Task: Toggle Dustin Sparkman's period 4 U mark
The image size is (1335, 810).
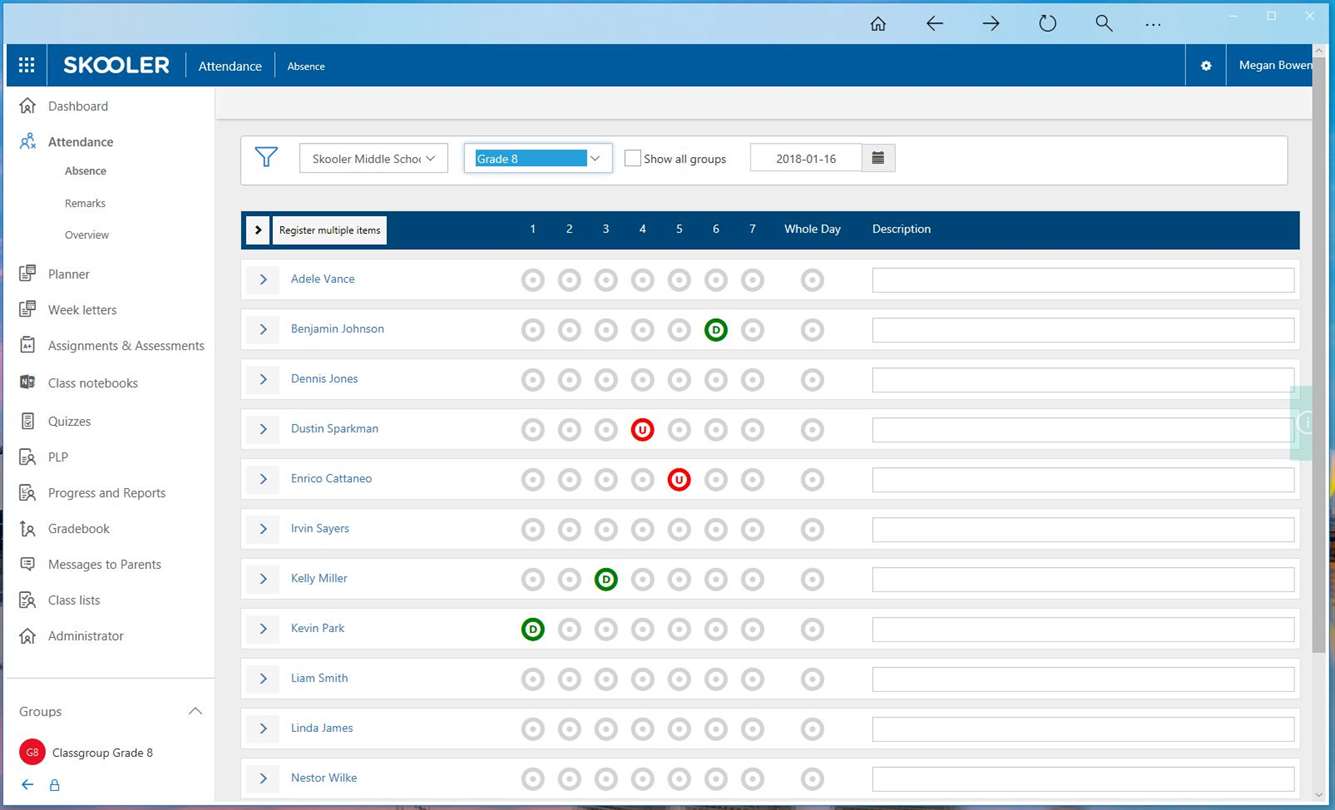Action: pos(642,429)
